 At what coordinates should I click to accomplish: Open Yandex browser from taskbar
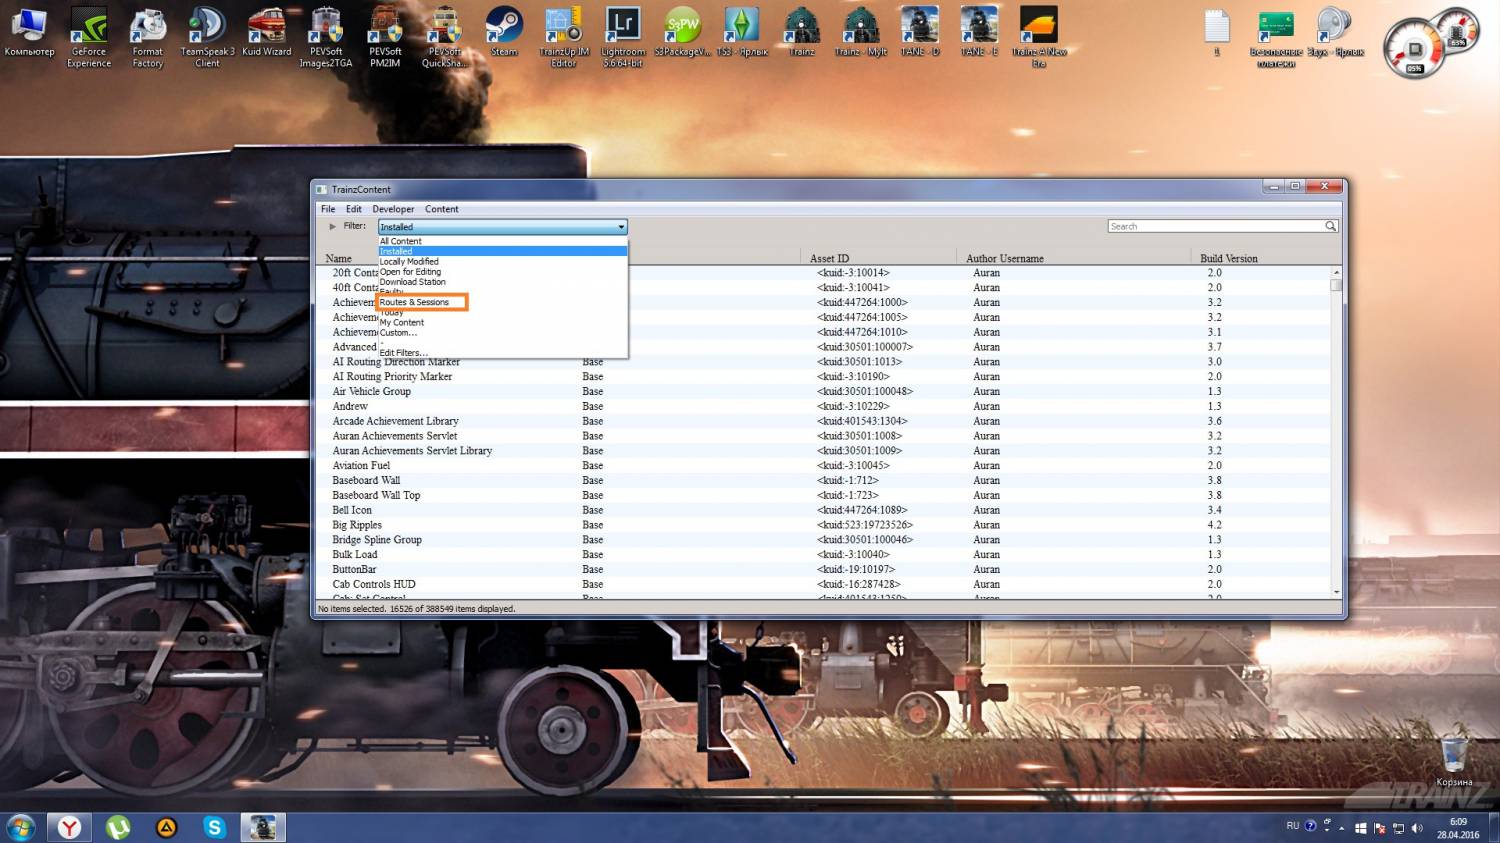pyautogui.click(x=69, y=827)
